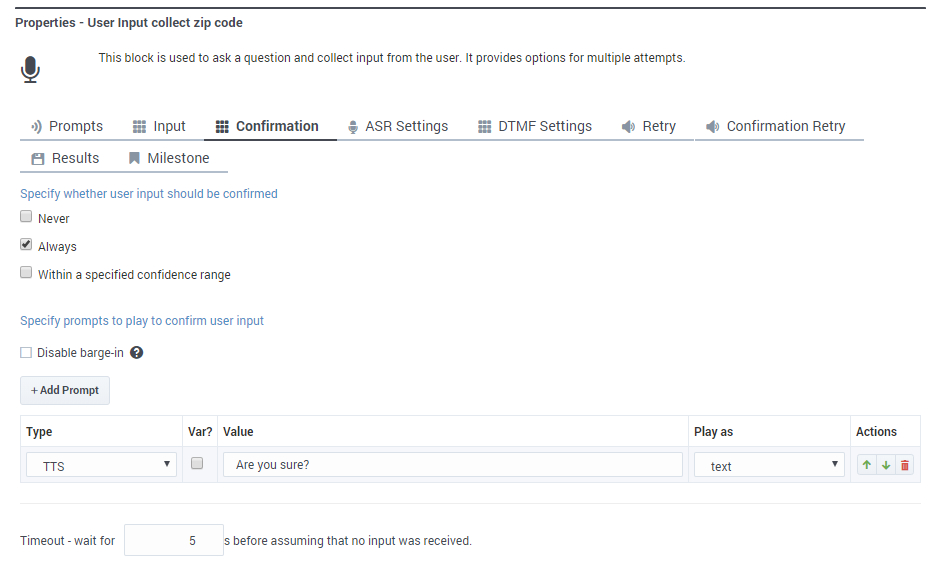Click the Timeout value field

(x=174, y=539)
